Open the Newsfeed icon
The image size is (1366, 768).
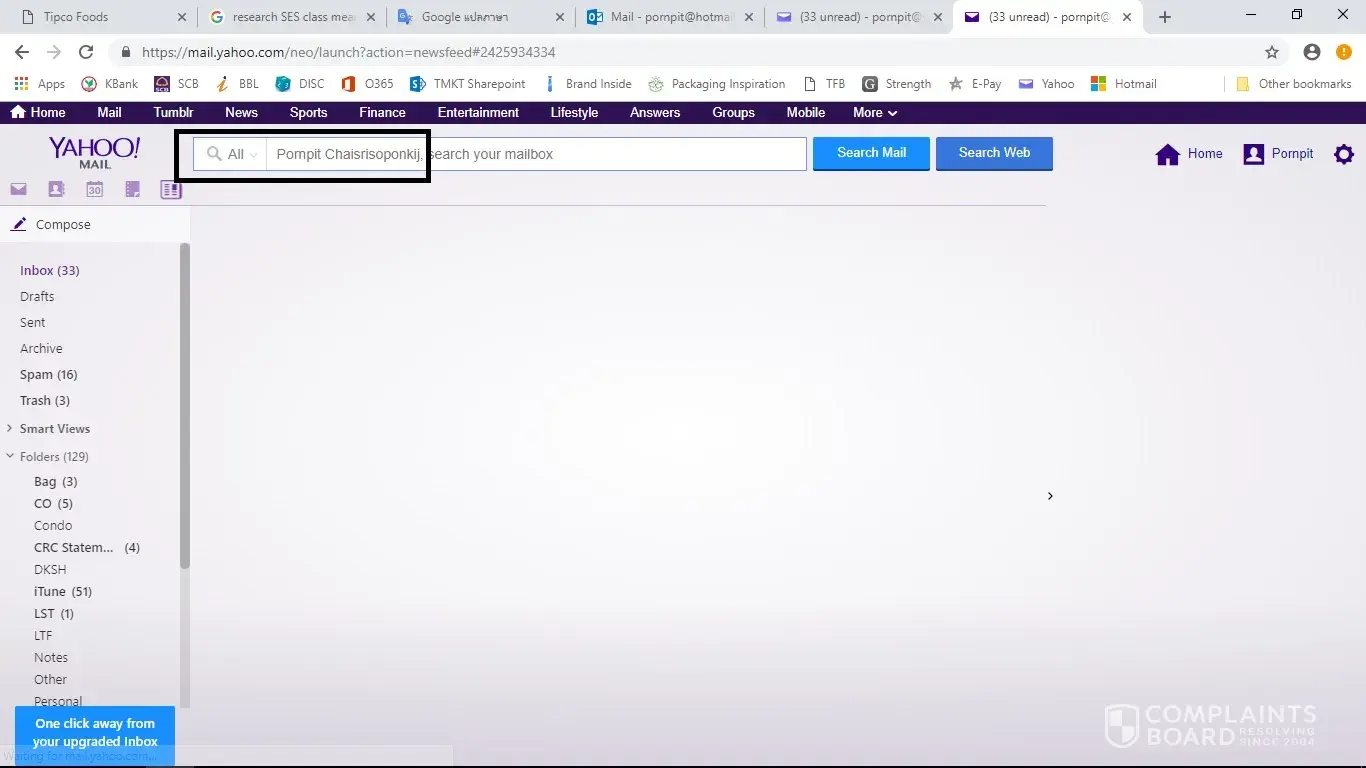click(171, 189)
